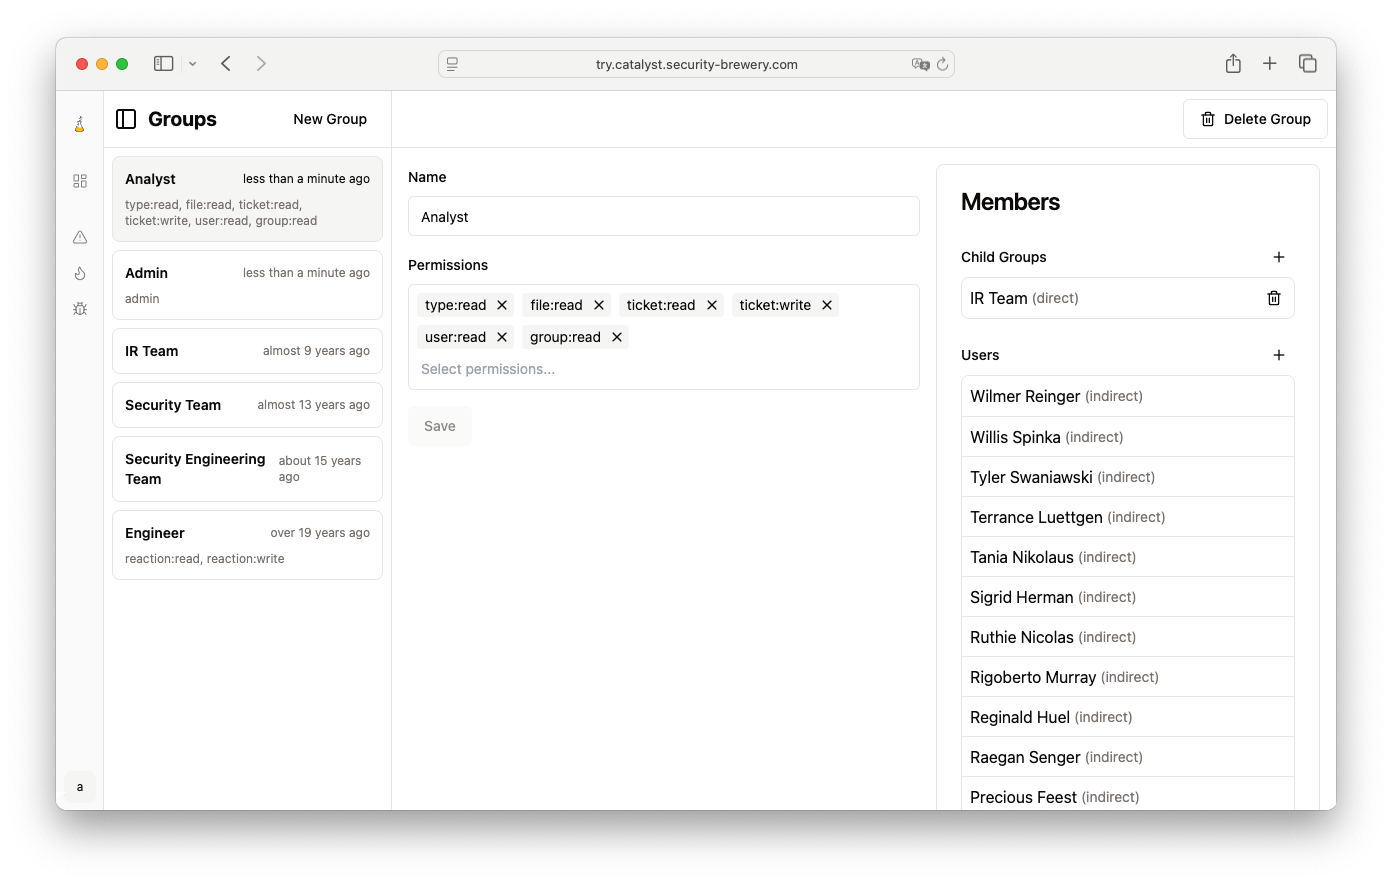Select the Admin group in the list
Viewport: 1392px width, 884px height.
(247, 285)
